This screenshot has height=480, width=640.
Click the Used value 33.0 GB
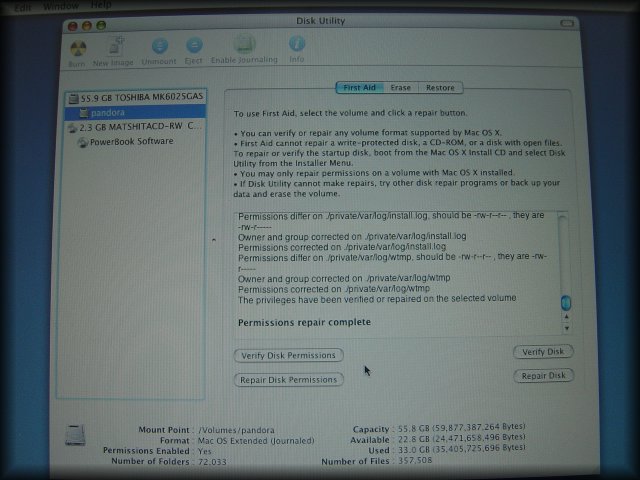coord(462,449)
